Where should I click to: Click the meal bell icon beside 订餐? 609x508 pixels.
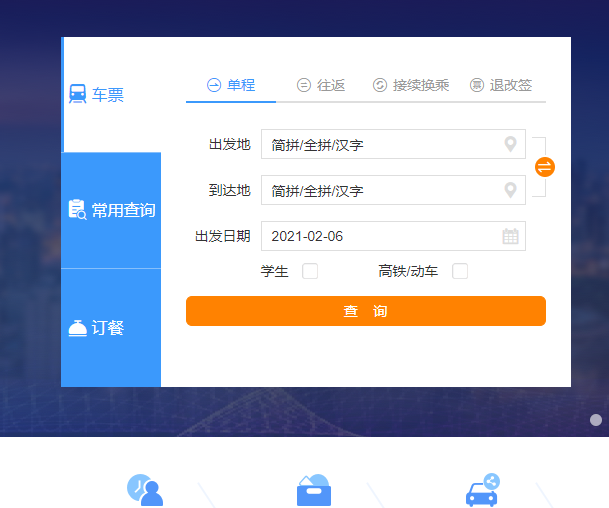pos(77,328)
